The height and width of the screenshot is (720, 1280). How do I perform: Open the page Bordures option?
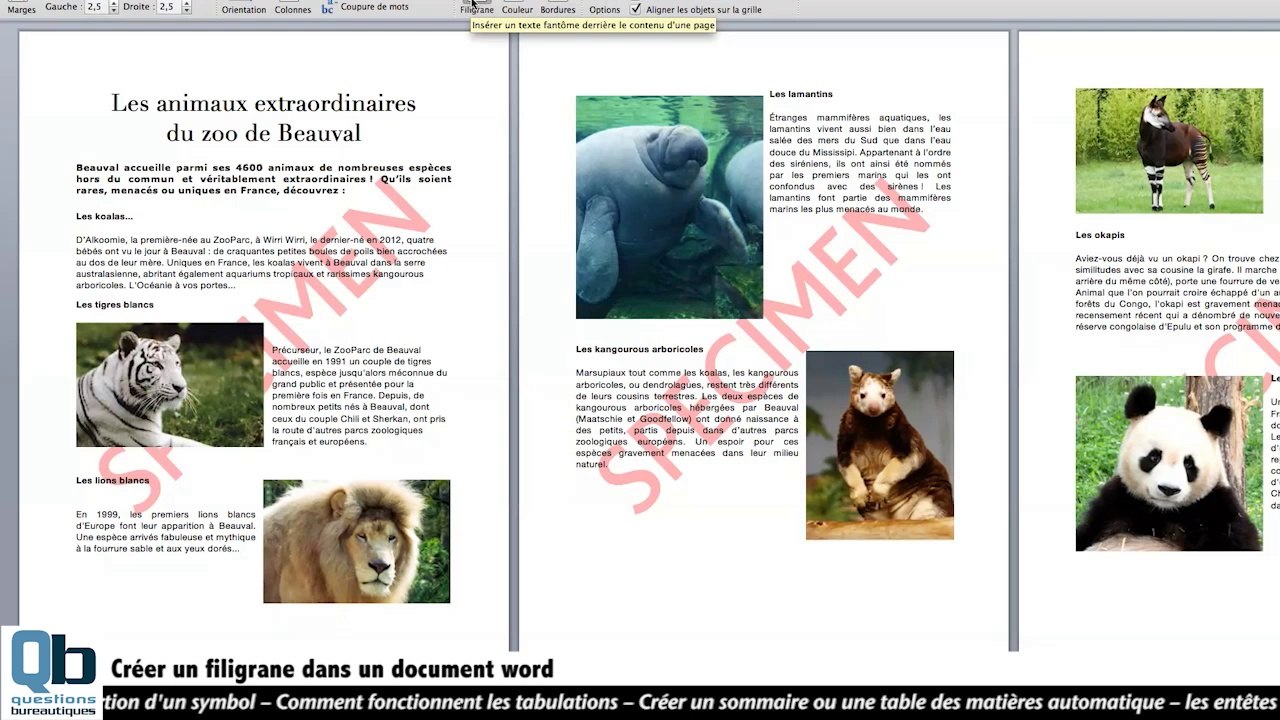[558, 8]
